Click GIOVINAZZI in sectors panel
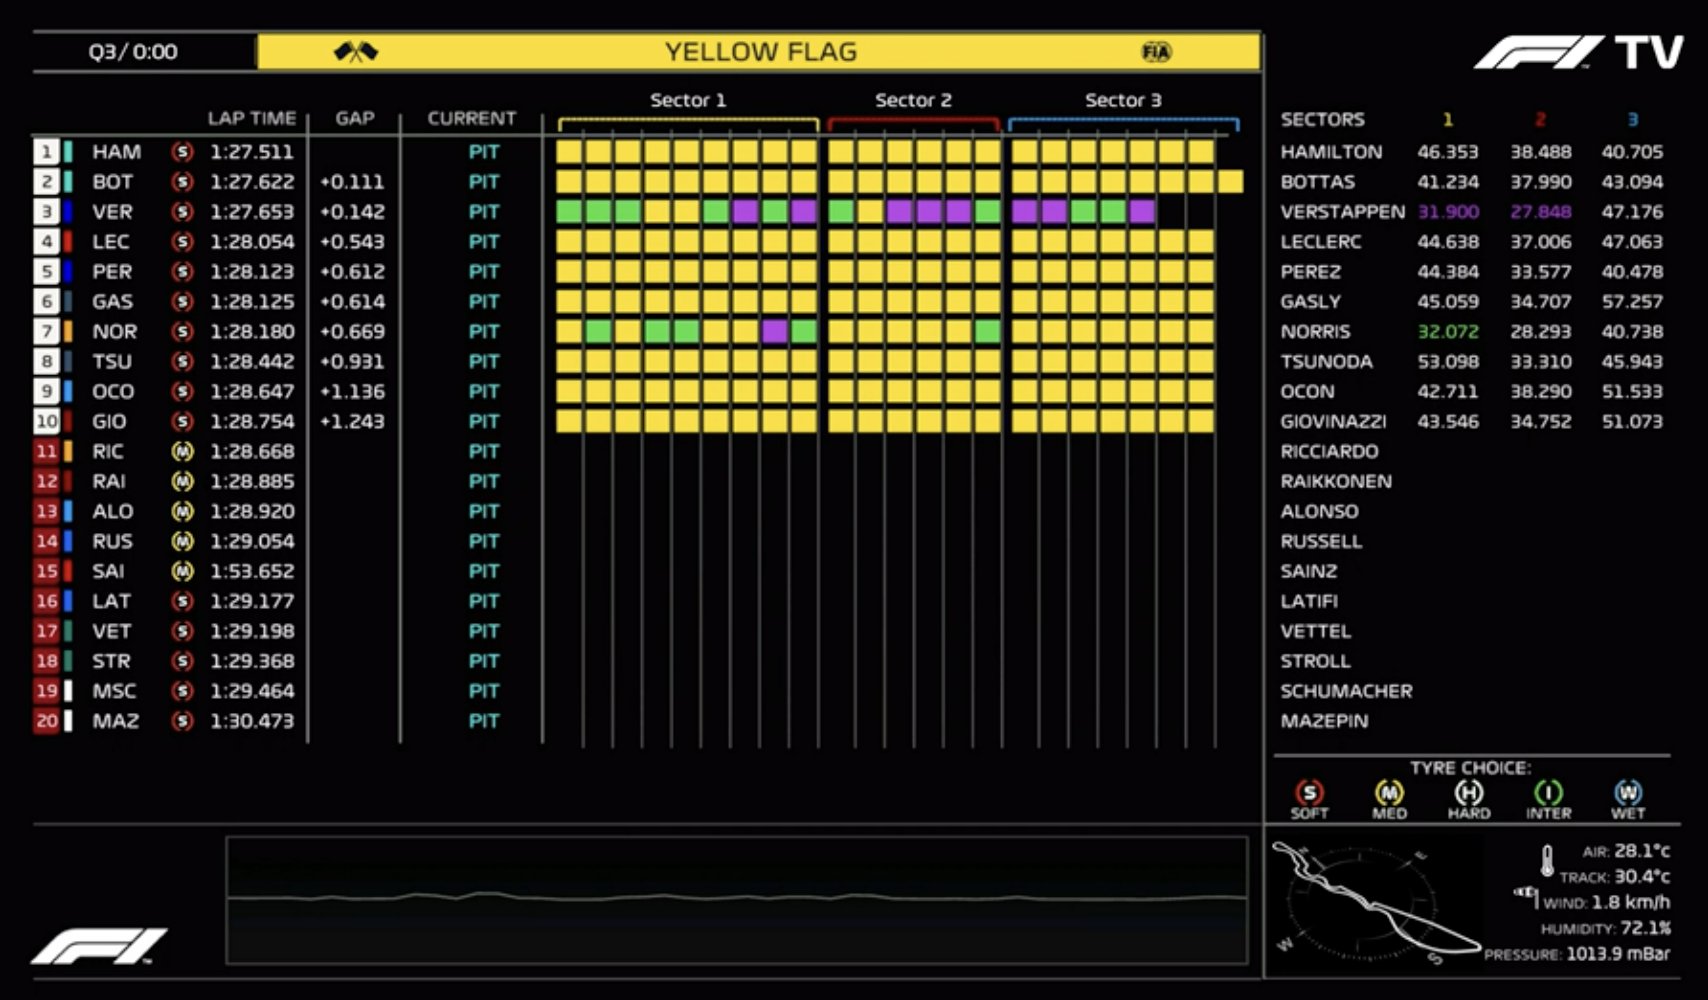Viewport: 1708px width, 1000px height. point(1333,422)
